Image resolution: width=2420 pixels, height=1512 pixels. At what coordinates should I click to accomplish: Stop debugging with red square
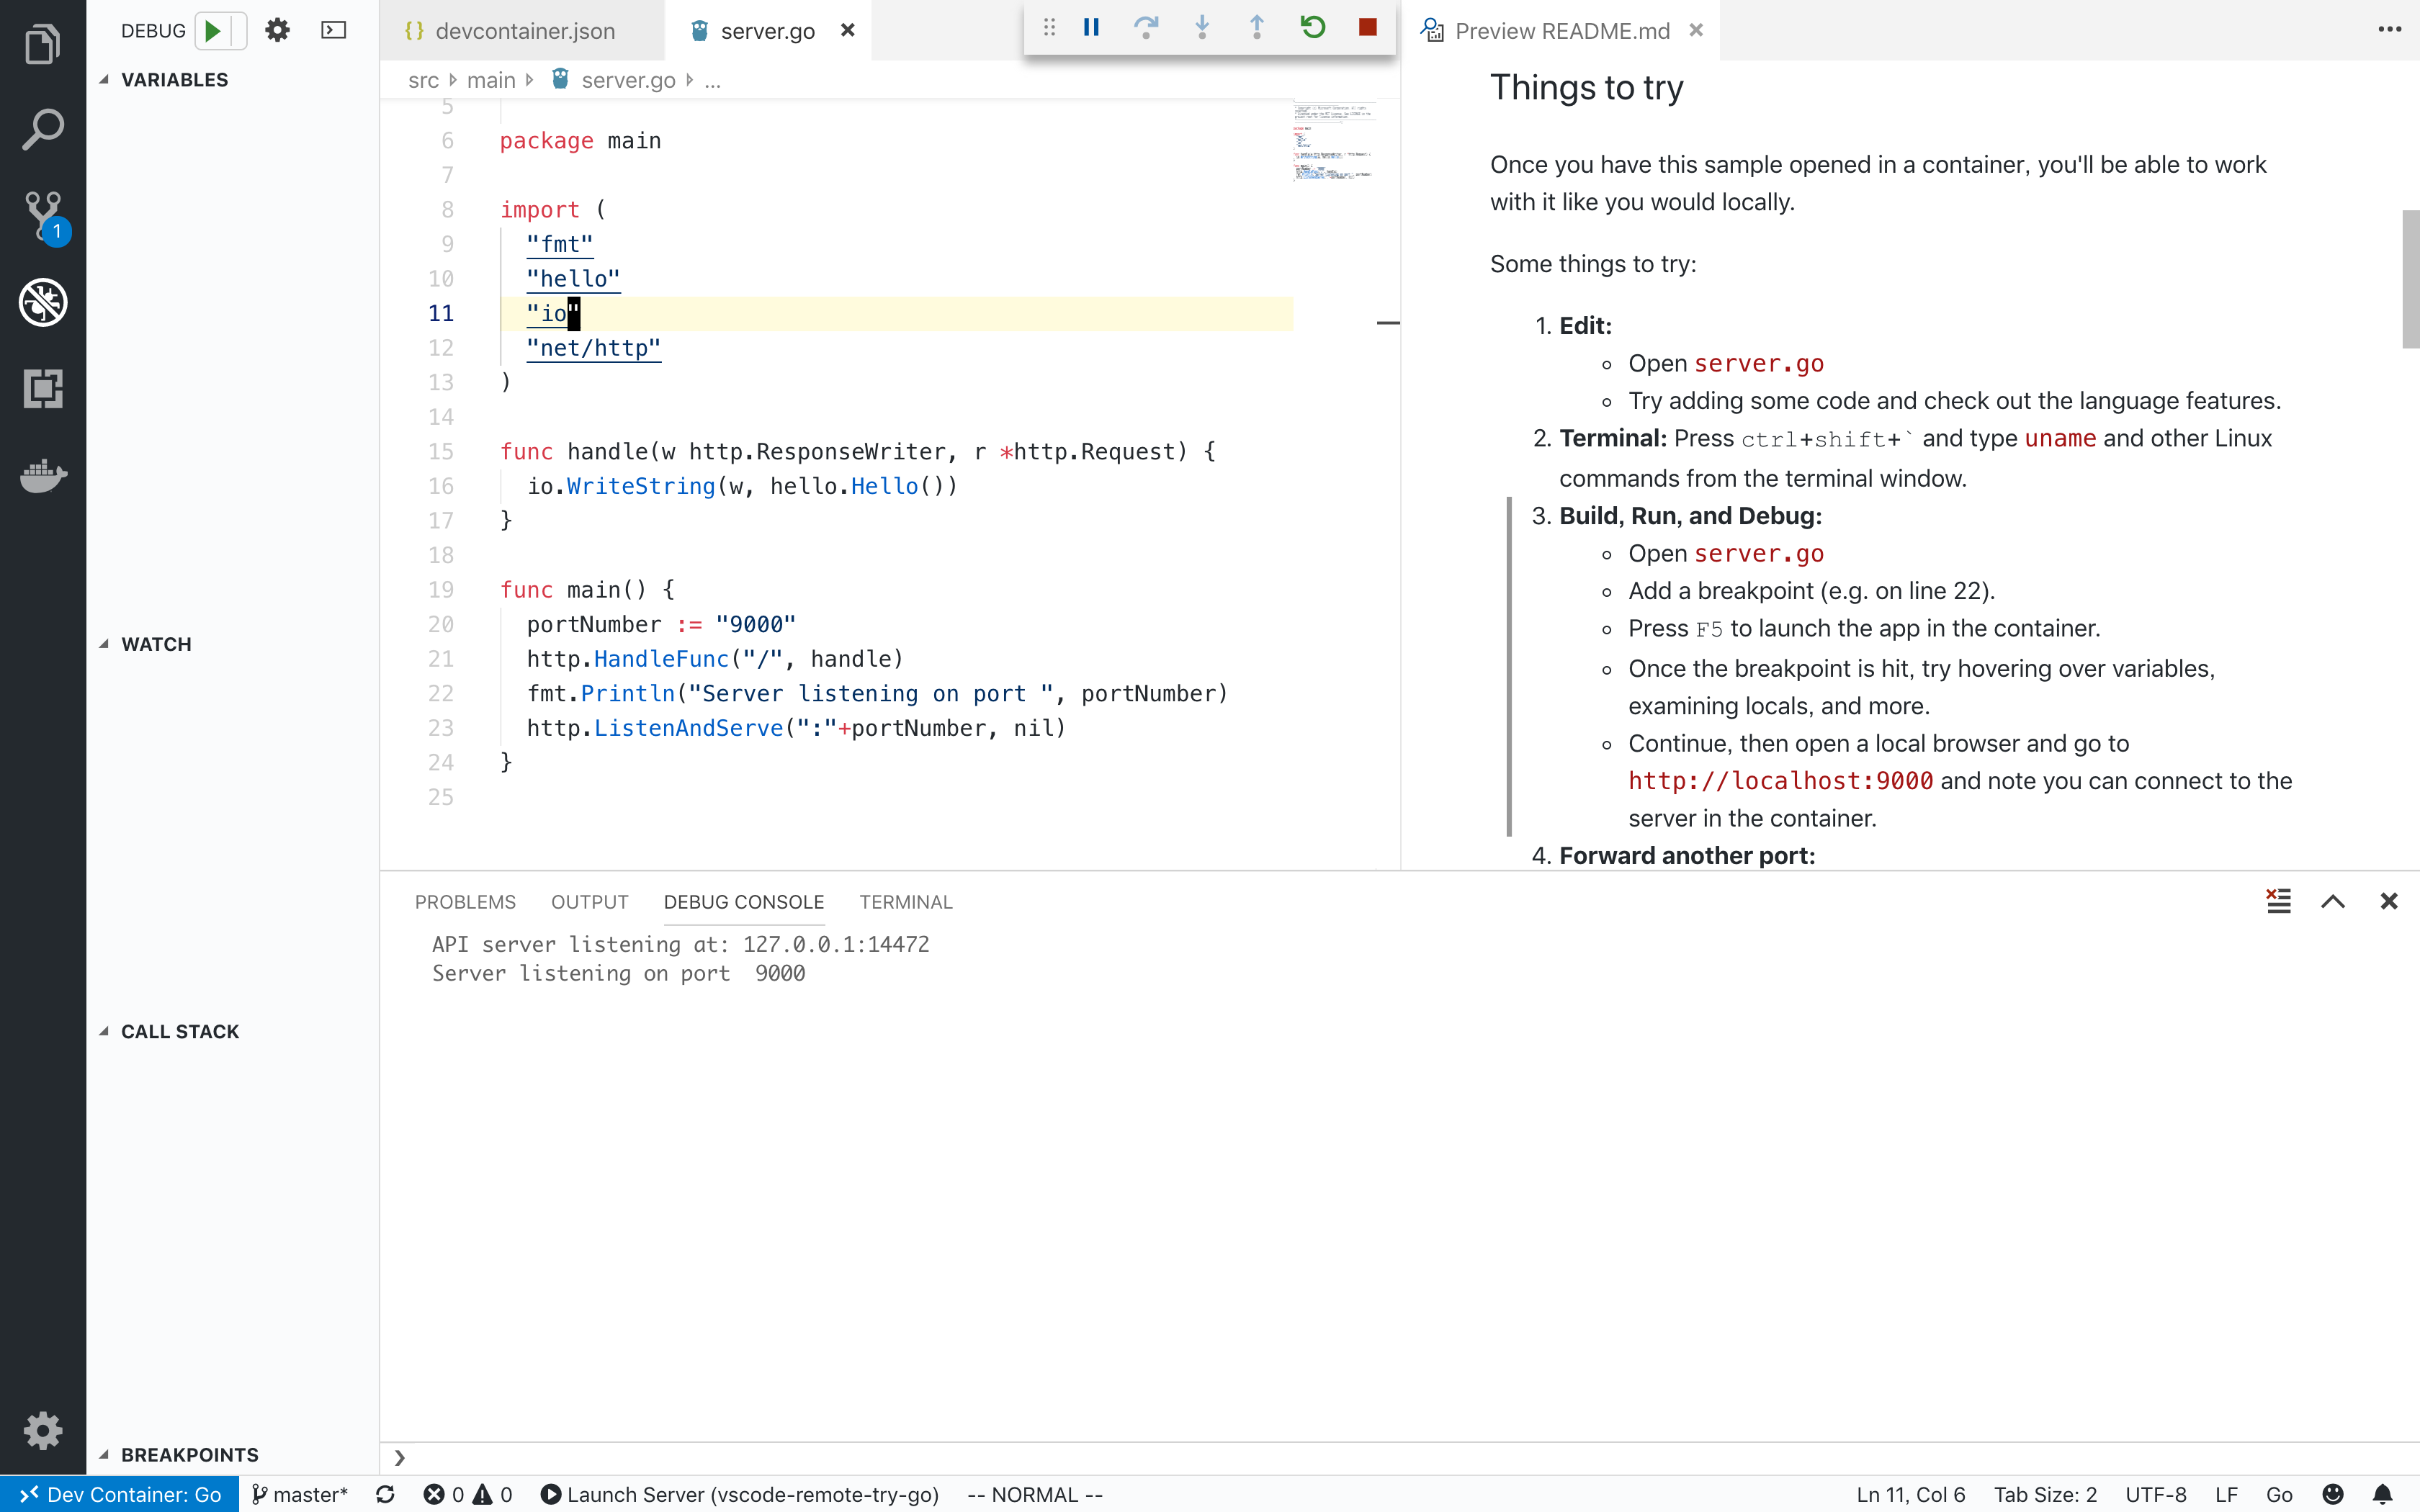[1367, 28]
